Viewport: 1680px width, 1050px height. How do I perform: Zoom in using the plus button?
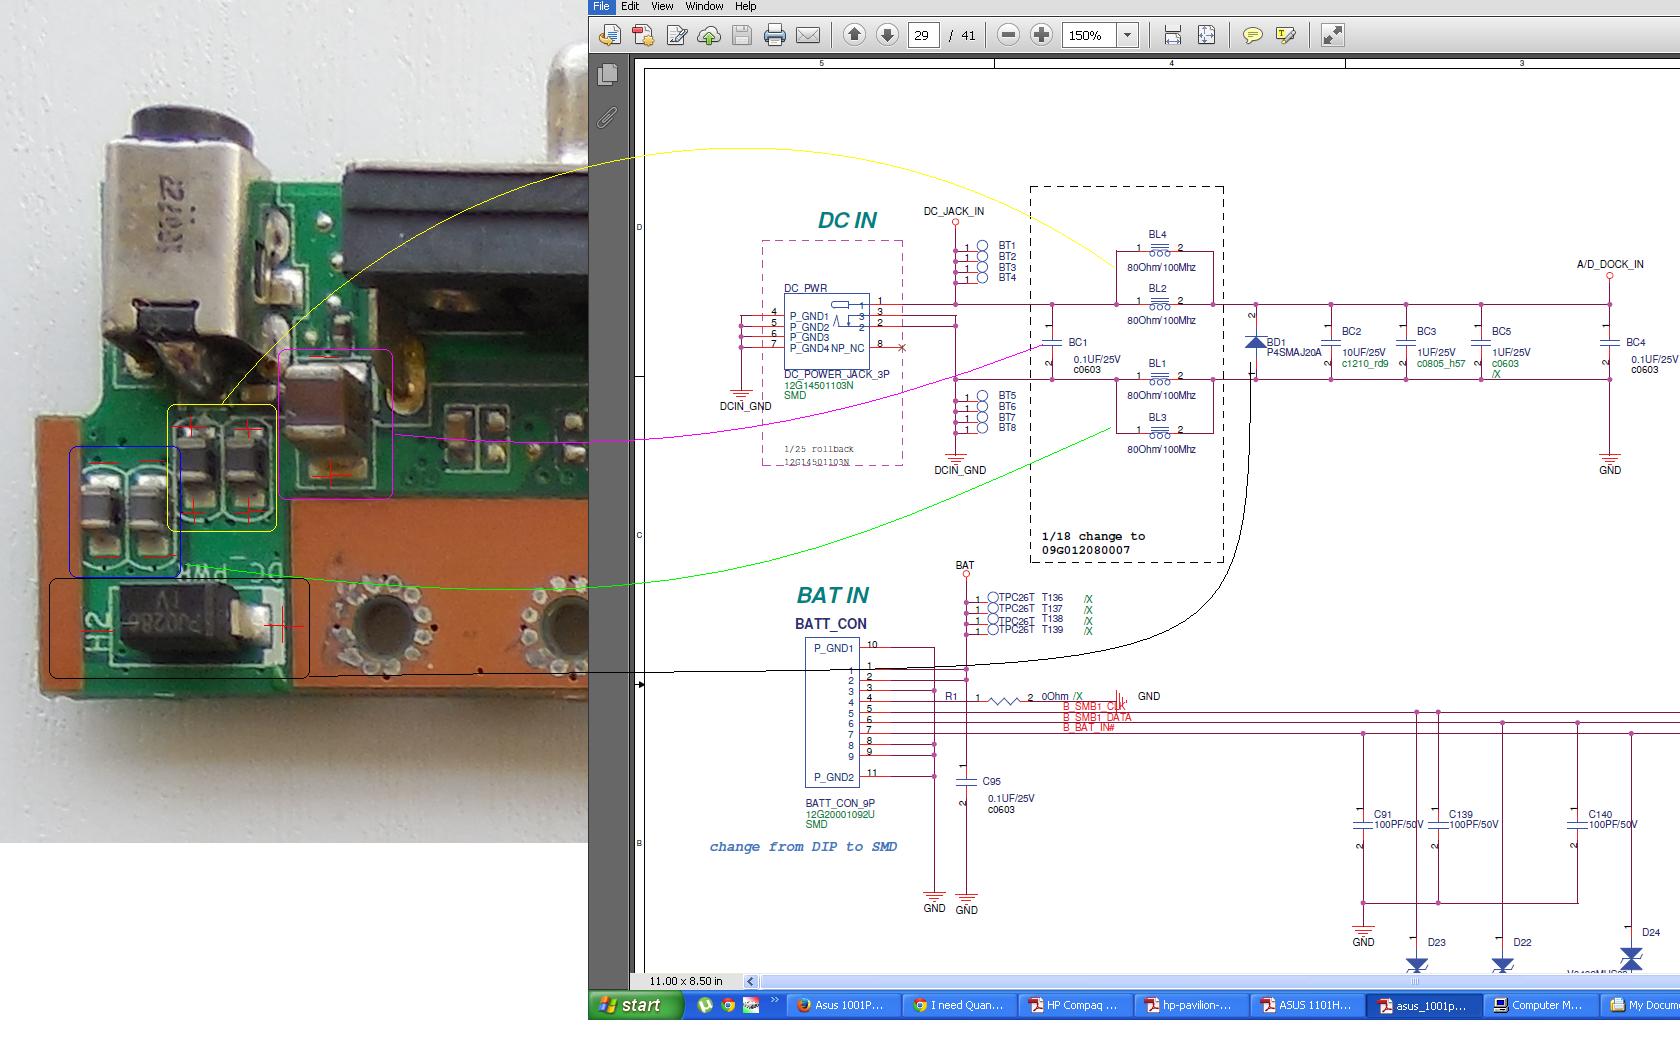point(1041,35)
